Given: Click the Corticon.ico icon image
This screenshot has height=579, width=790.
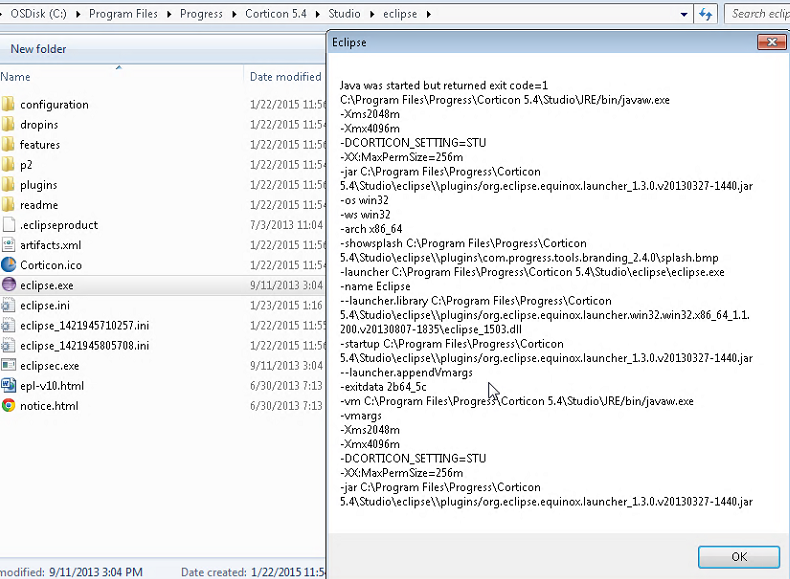Looking at the screenshot, I should (x=9, y=265).
